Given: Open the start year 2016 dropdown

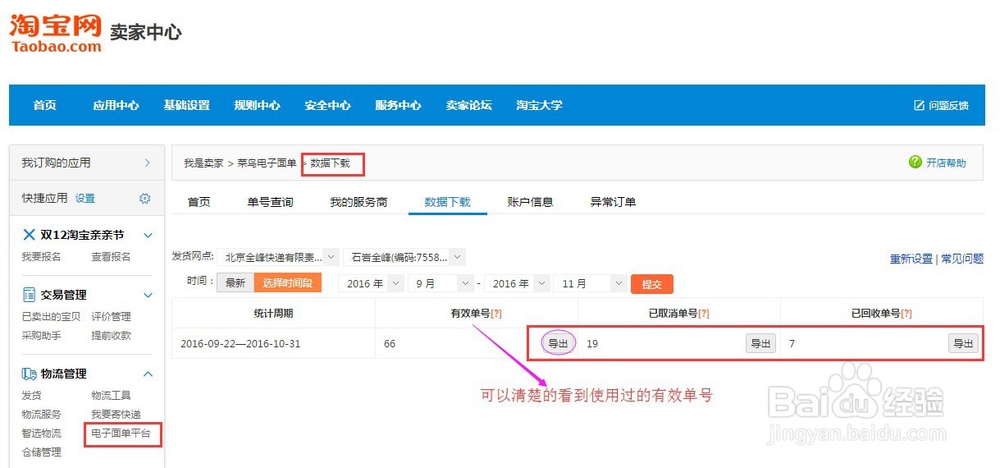Looking at the screenshot, I should [x=371, y=284].
